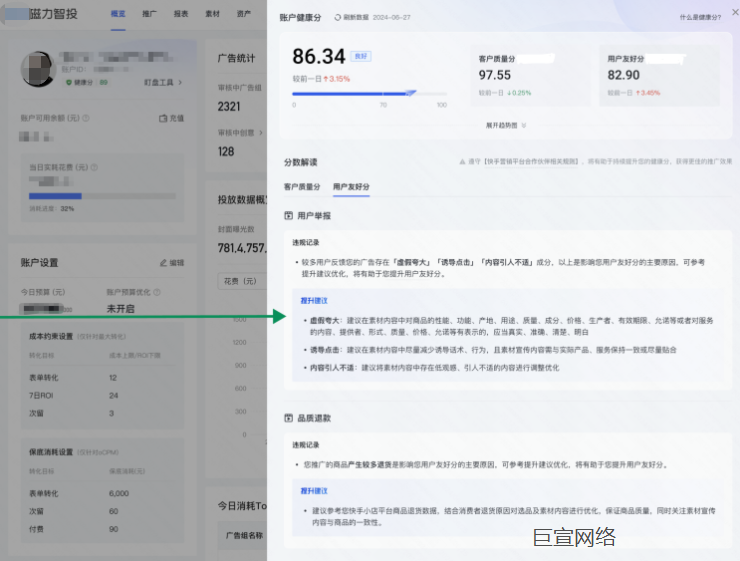740x561 pixels.
Task: Switch to 素材 tab
Action: pyautogui.click(x=212, y=14)
